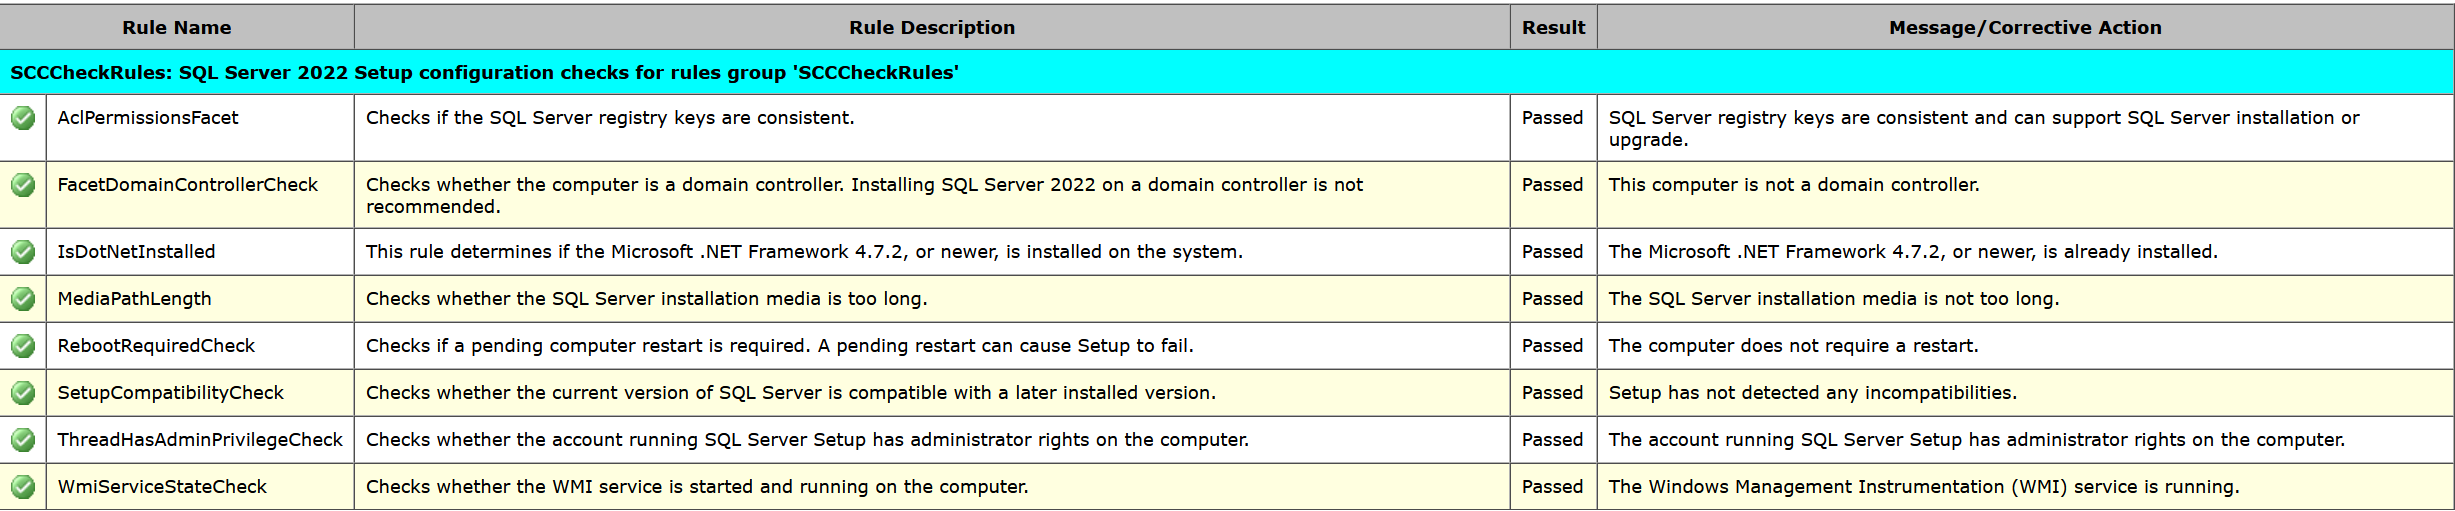Click description about account administrator rights check
The width and height of the screenshot is (2455, 511).
click(x=807, y=440)
